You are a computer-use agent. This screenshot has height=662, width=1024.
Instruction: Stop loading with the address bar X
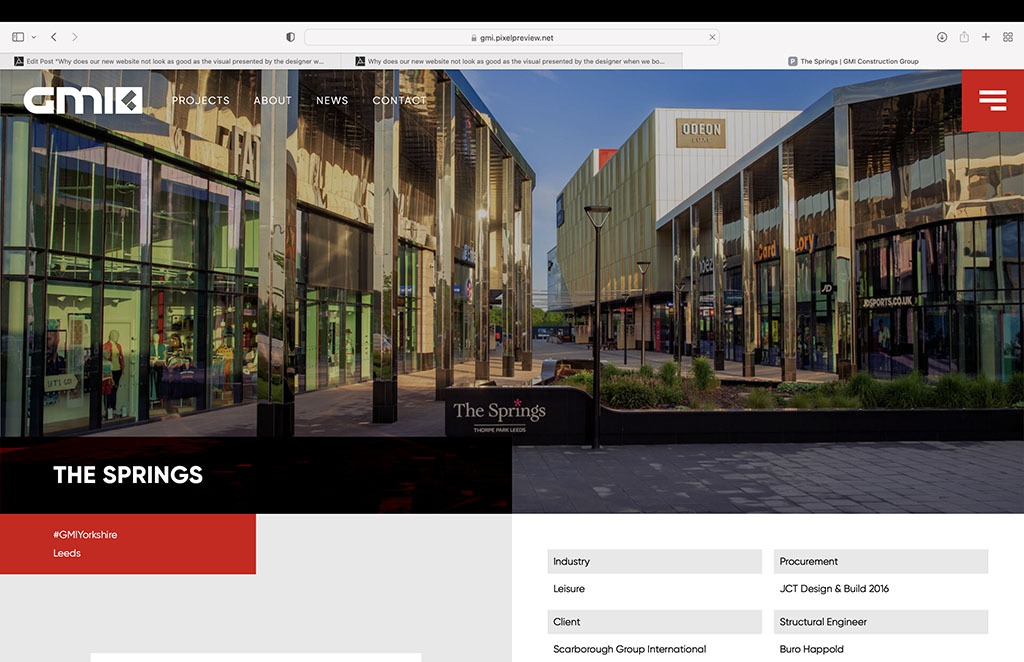coord(712,37)
